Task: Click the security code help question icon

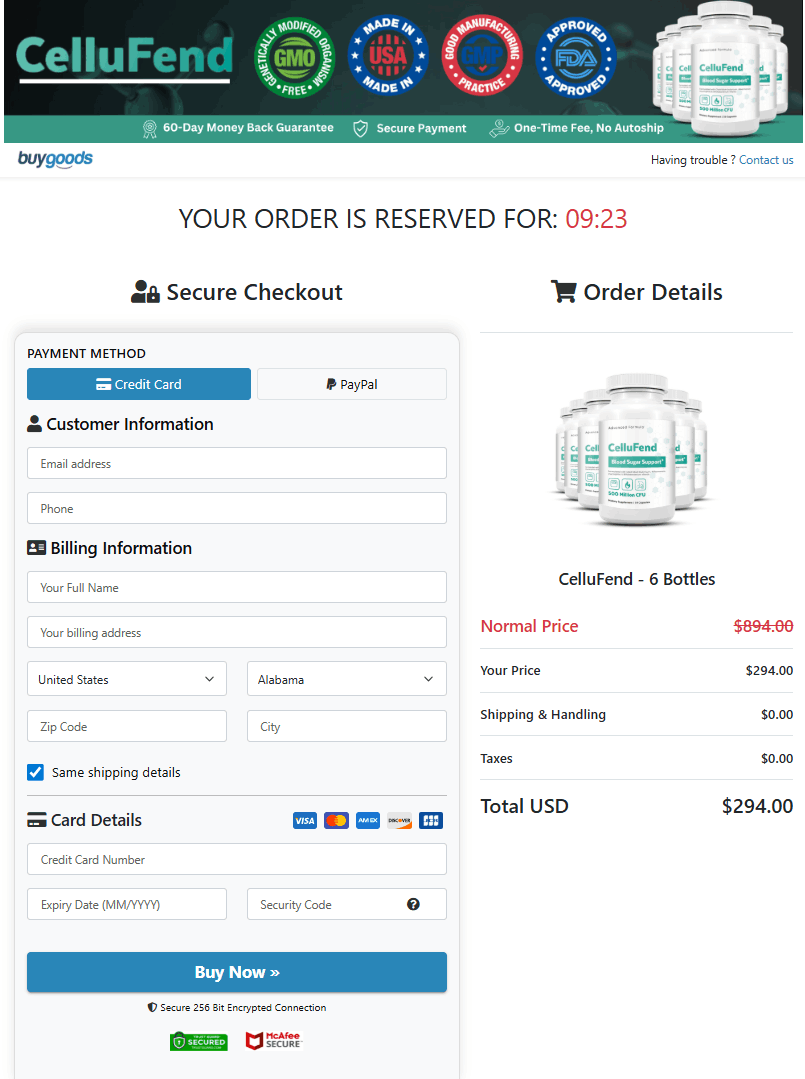Action: click(413, 904)
